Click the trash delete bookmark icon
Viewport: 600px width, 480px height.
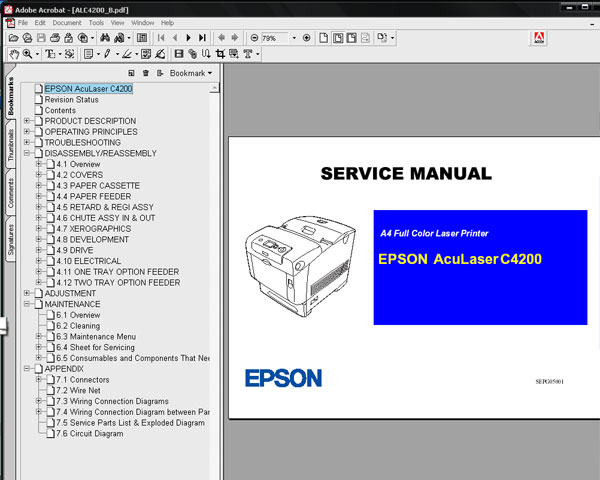coord(146,73)
